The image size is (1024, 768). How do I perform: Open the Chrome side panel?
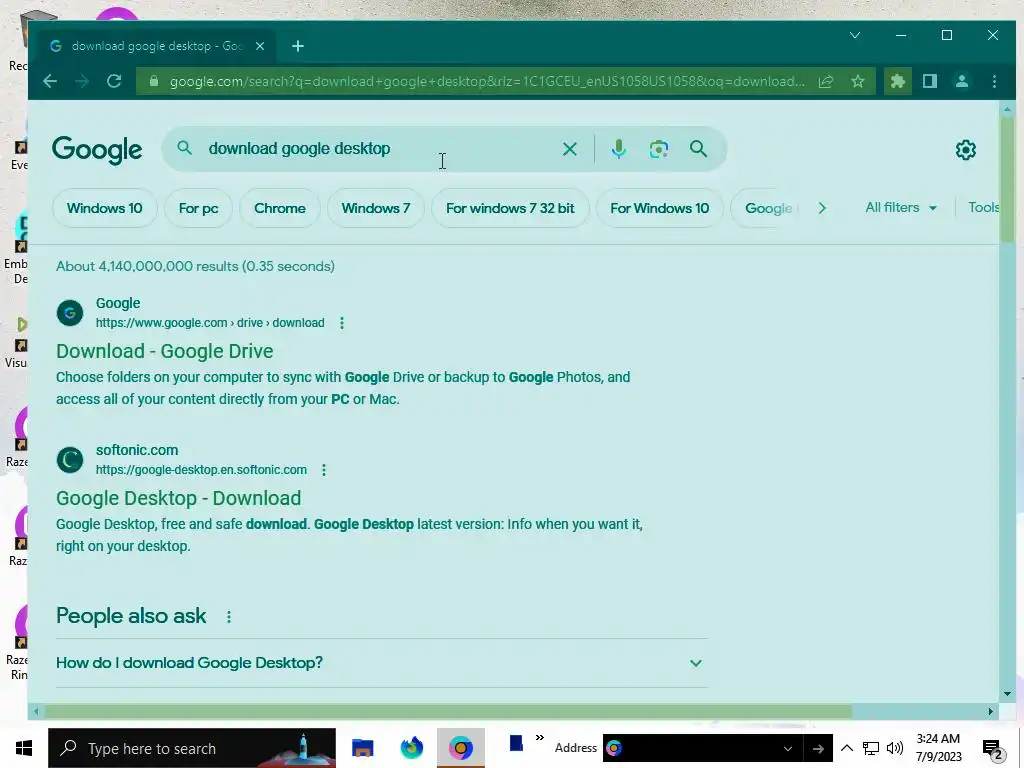[x=930, y=81]
